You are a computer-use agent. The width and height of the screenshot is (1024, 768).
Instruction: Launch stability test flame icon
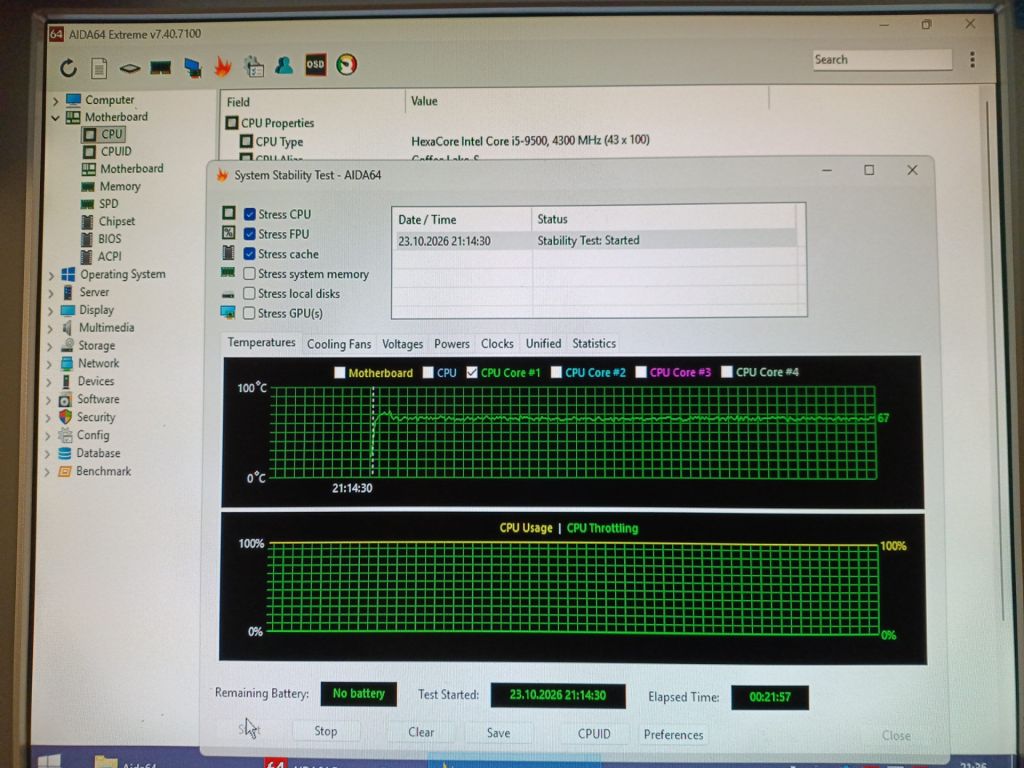[223, 66]
